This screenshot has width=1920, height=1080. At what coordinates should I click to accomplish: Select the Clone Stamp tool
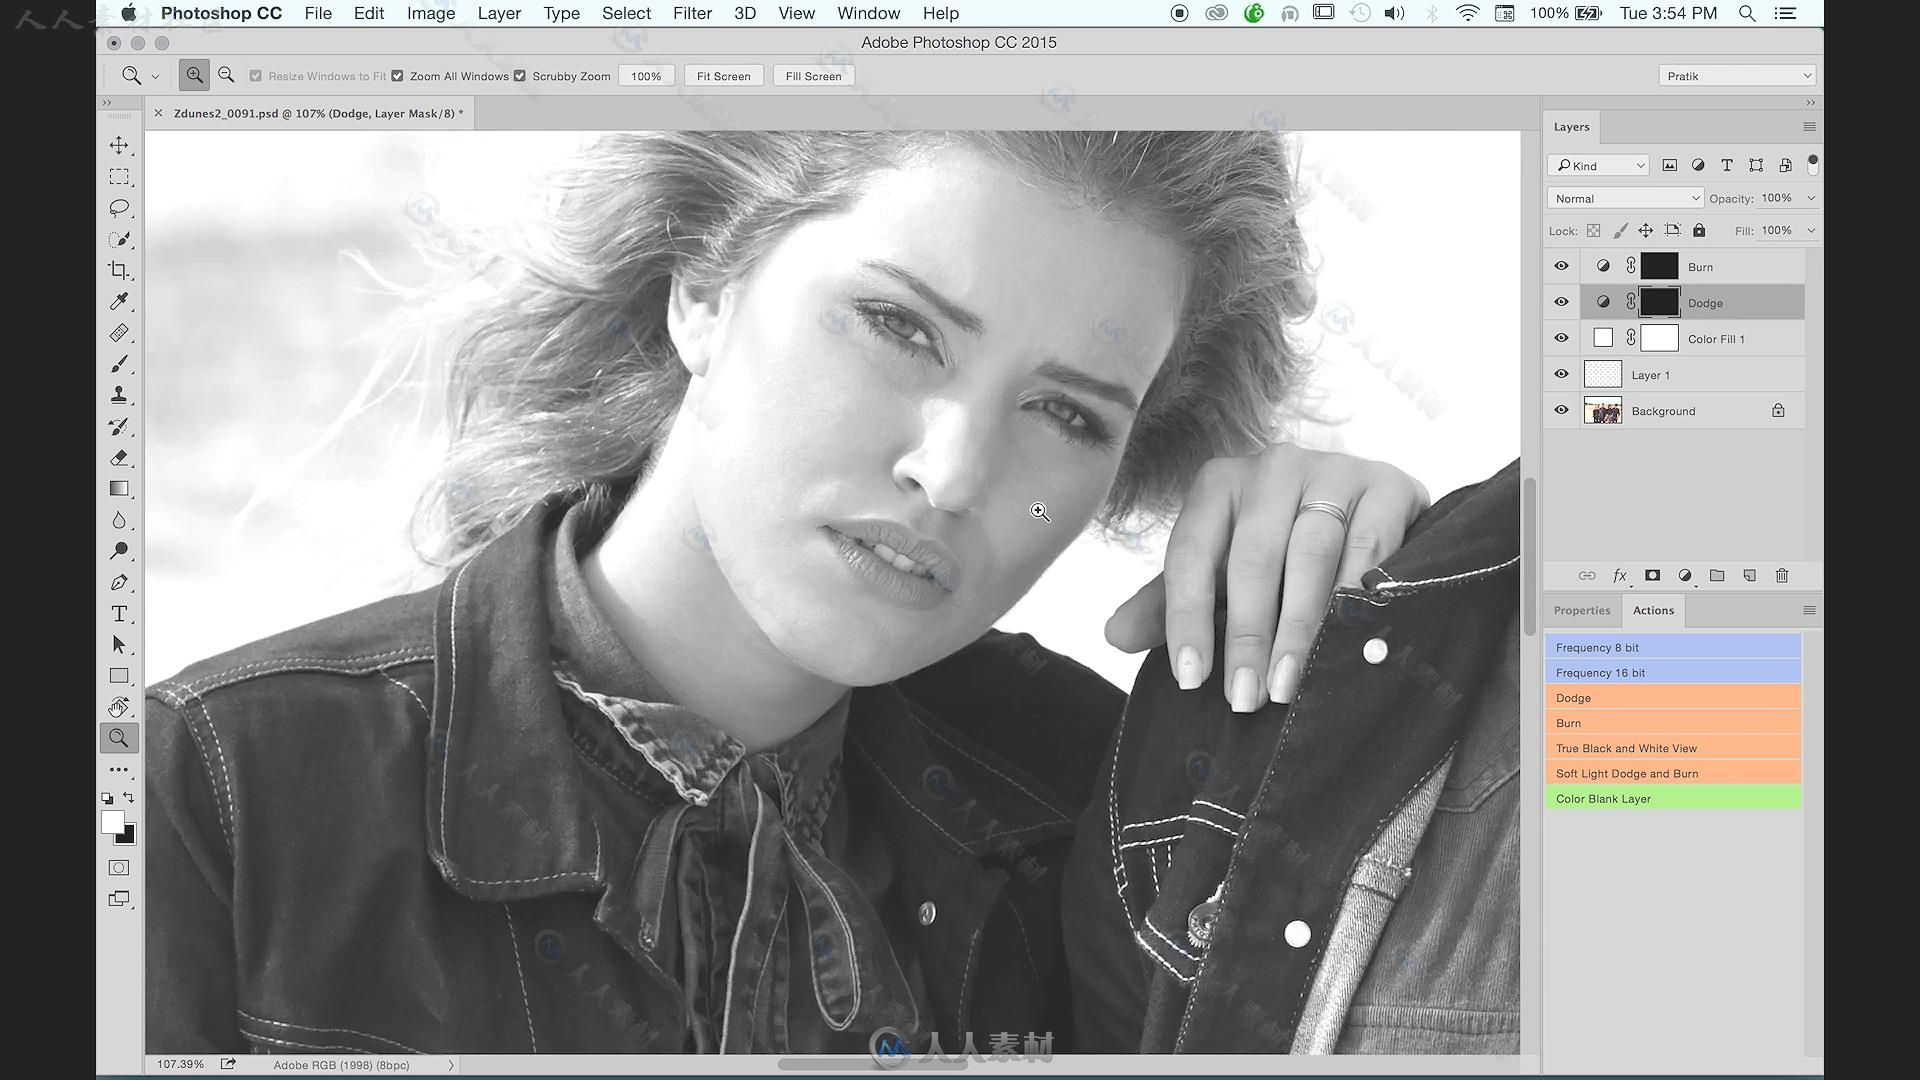pyautogui.click(x=119, y=395)
